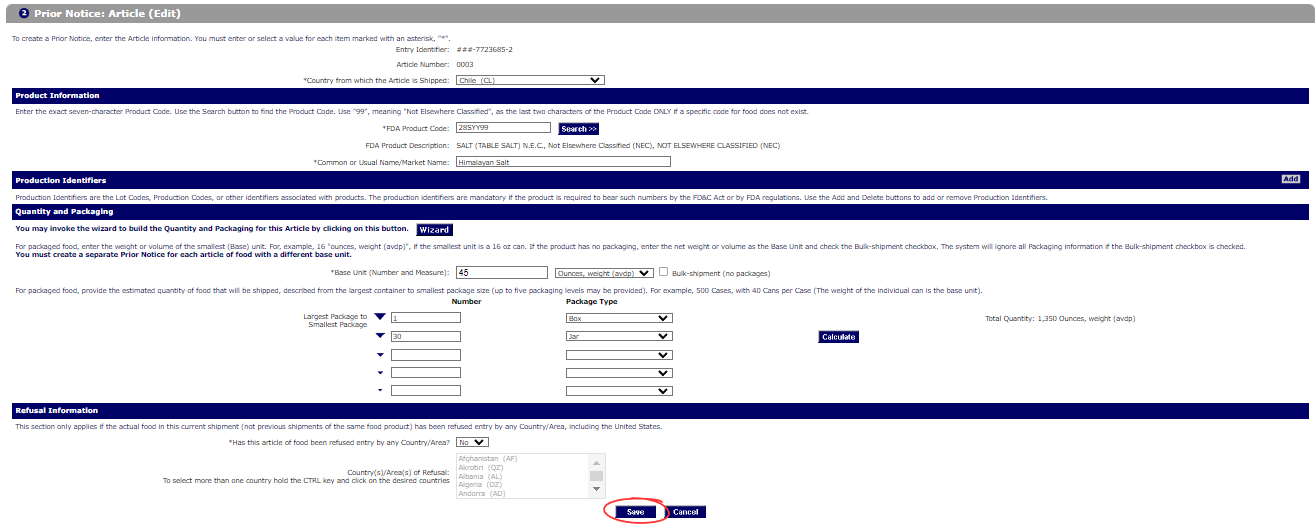Click the Search >> button for product code
The height and width of the screenshot is (524, 1316).
coord(578,129)
